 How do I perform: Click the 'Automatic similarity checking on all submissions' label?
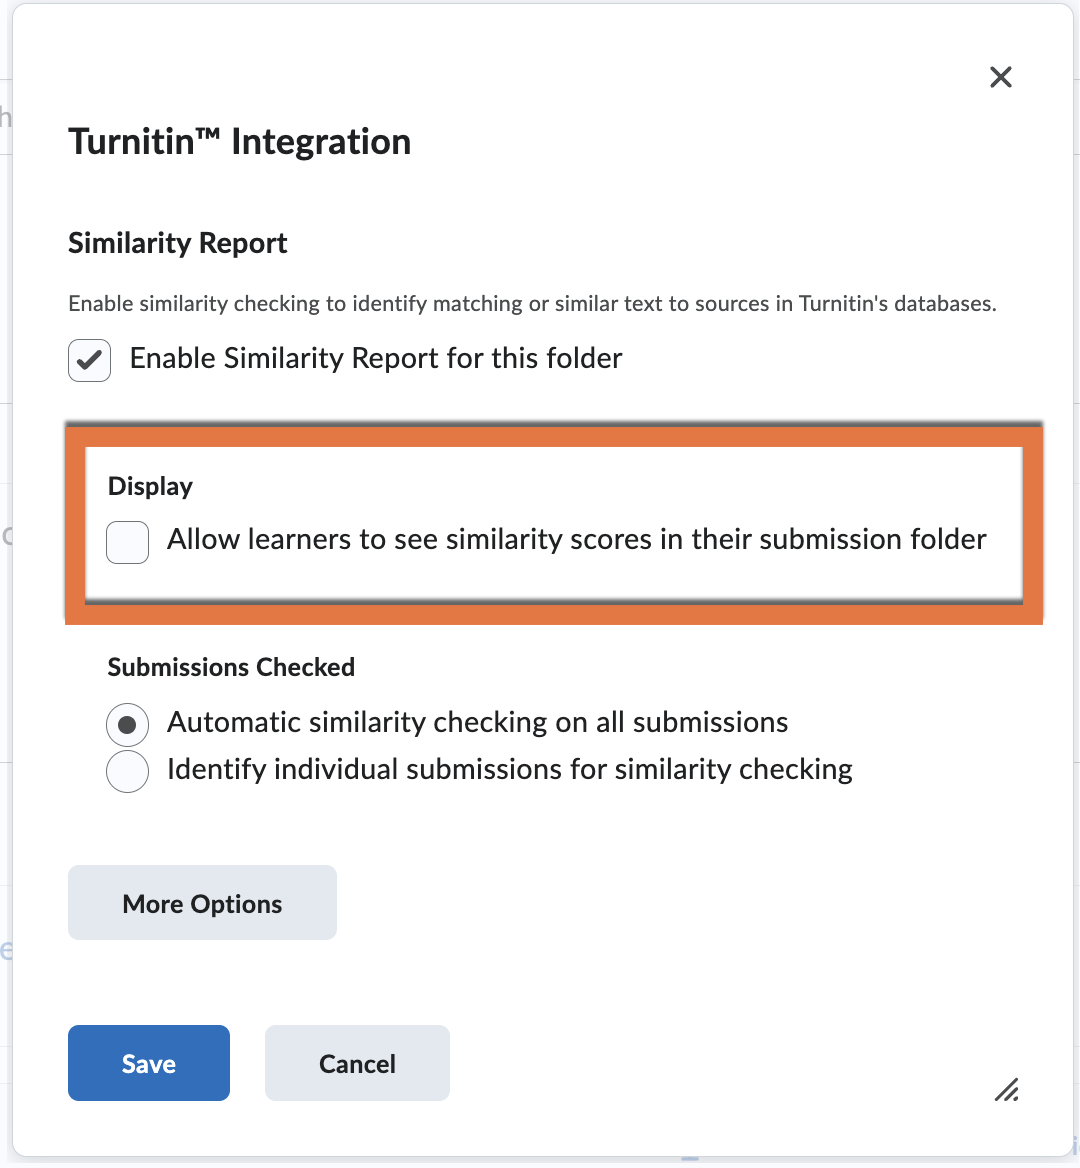tap(477, 723)
